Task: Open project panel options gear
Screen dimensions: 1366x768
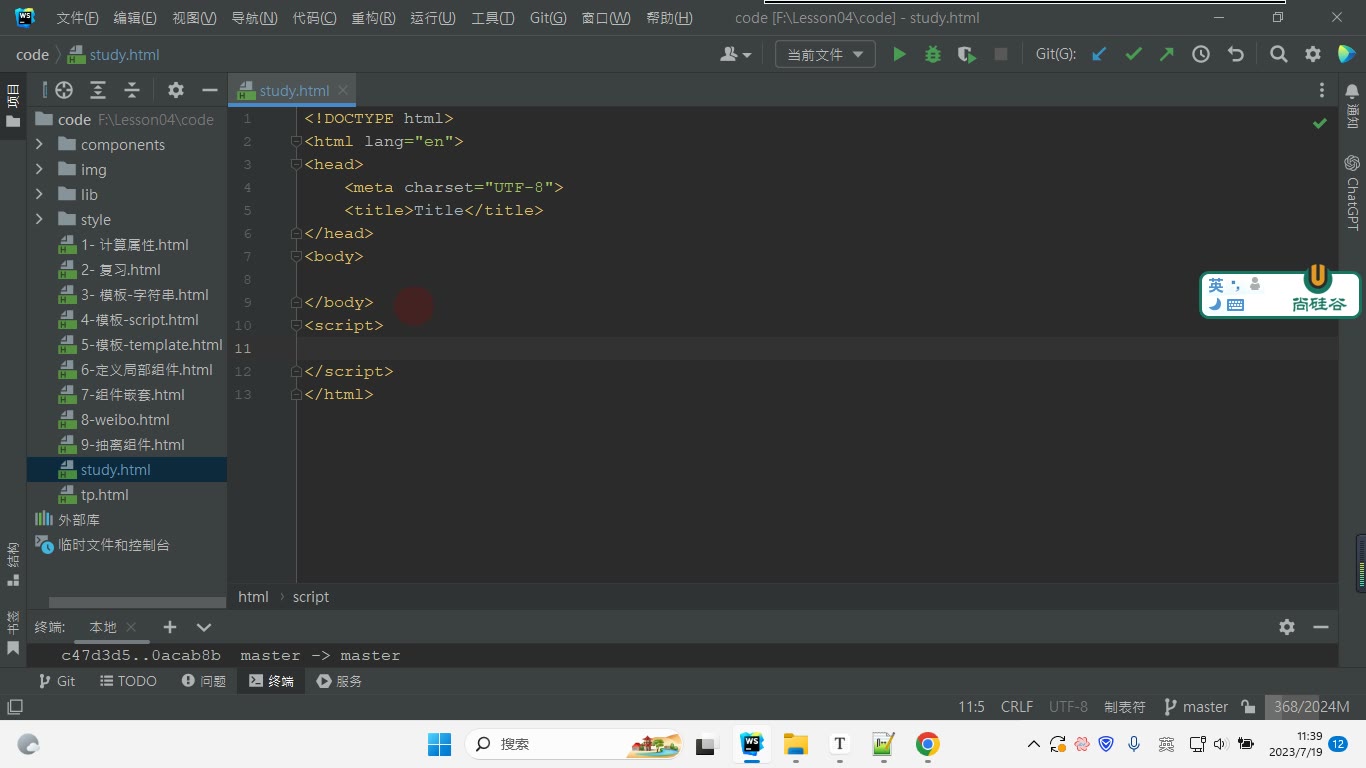Action: [x=176, y=90]
